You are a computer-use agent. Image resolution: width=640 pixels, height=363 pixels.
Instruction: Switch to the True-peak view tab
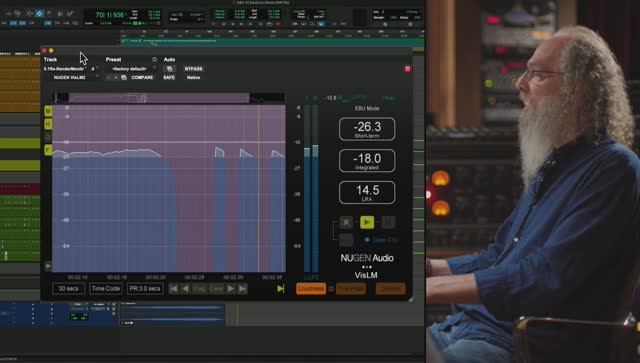[x=351, y=289]
